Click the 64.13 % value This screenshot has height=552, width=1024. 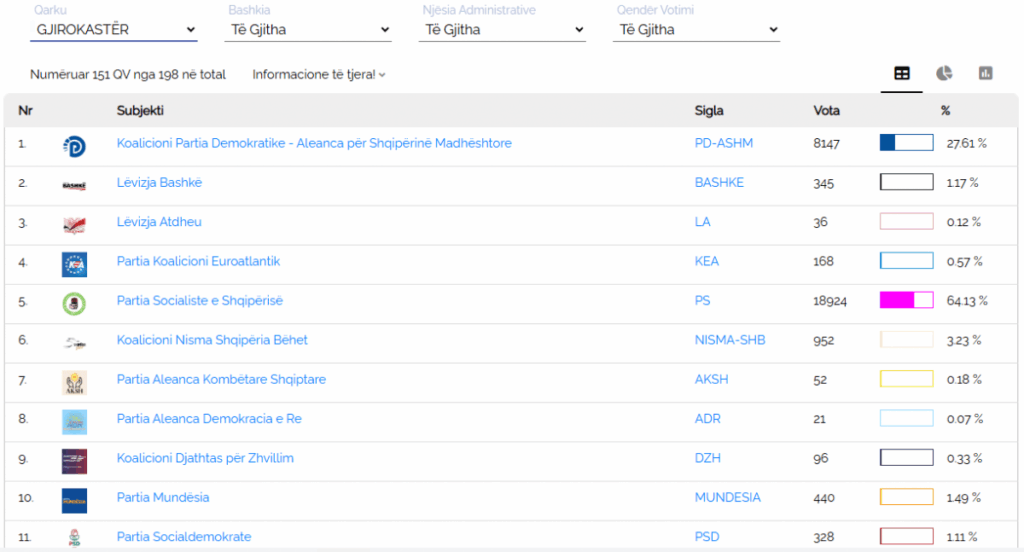(x=967, y=300)
